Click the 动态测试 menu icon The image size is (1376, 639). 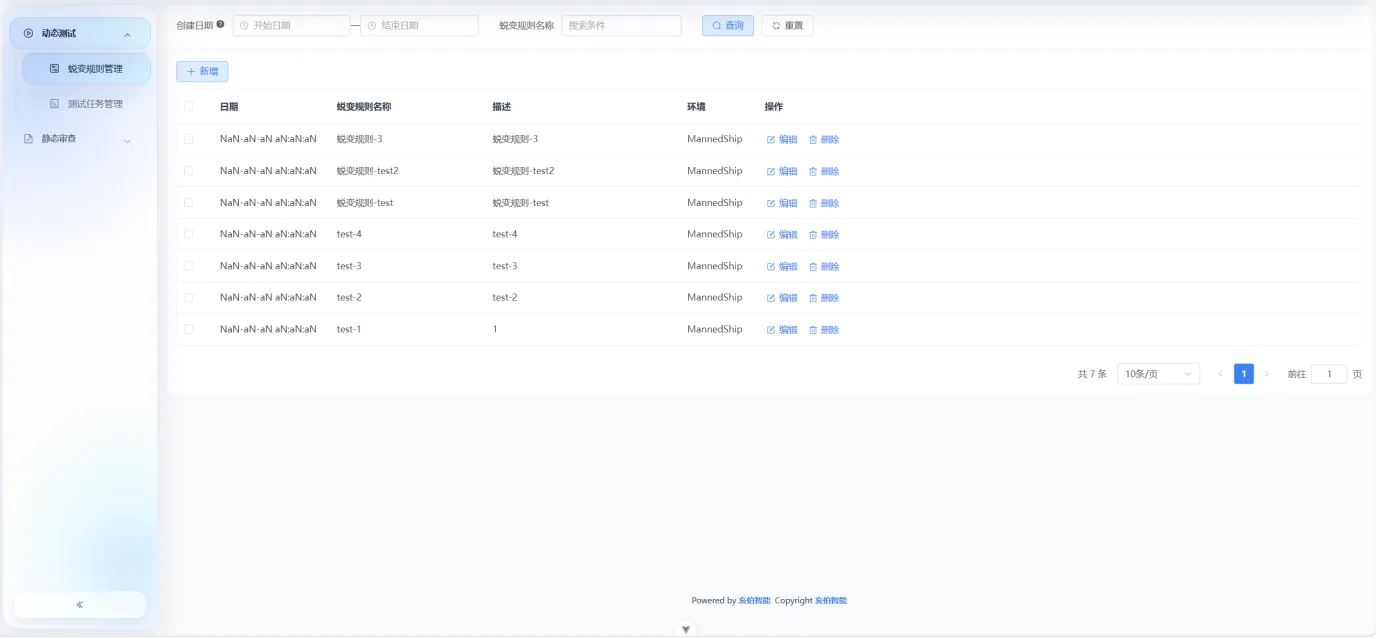(28, 33)
